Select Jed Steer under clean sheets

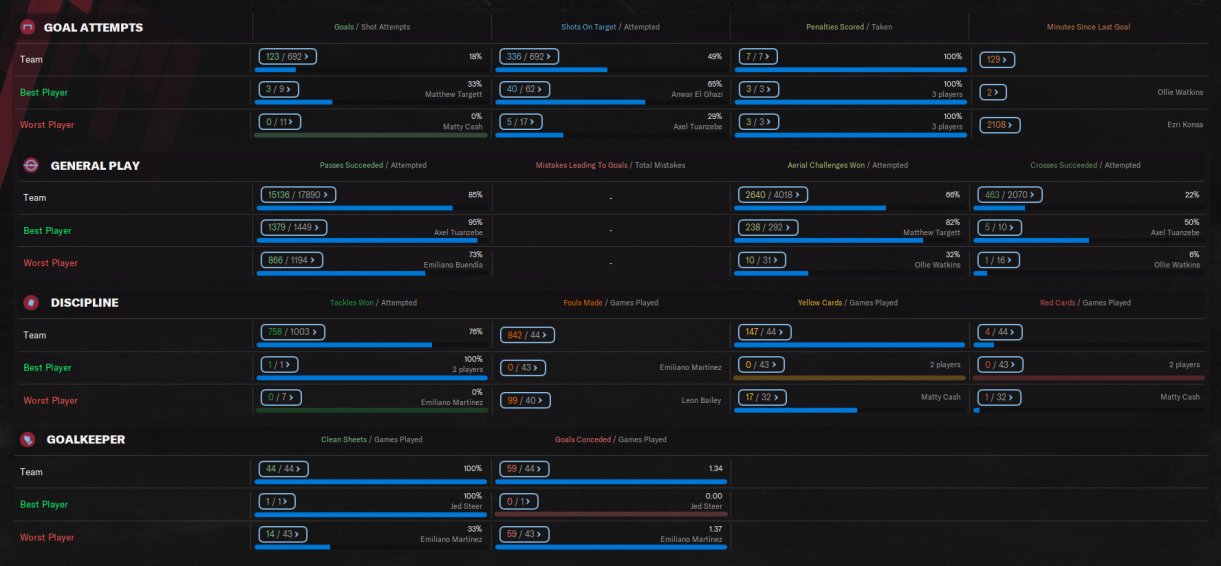466,507
